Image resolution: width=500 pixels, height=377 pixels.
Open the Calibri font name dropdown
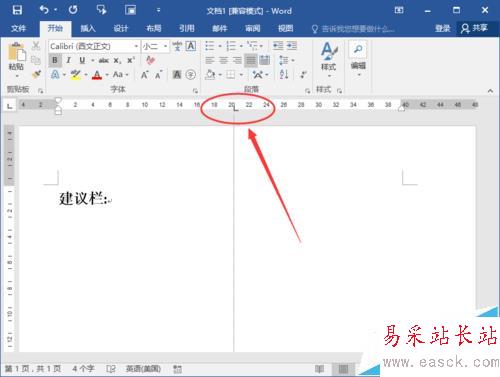pyautogui.click(x=136, y=46)
